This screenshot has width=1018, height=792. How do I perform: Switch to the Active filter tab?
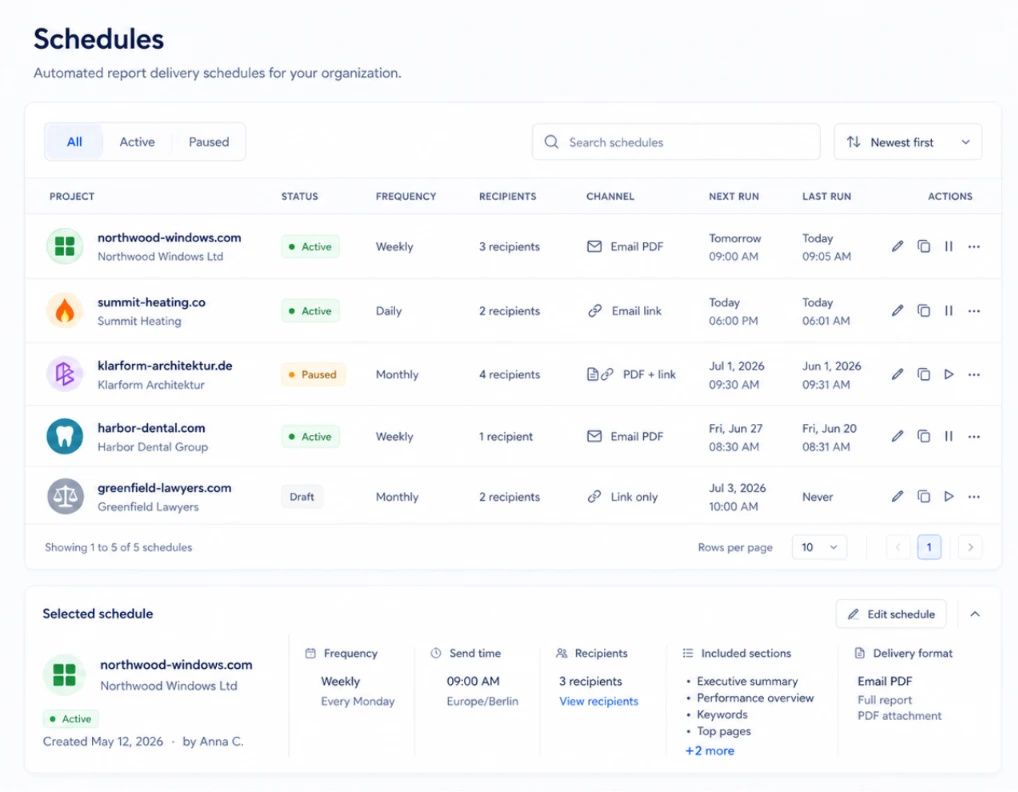coord(137,142)
